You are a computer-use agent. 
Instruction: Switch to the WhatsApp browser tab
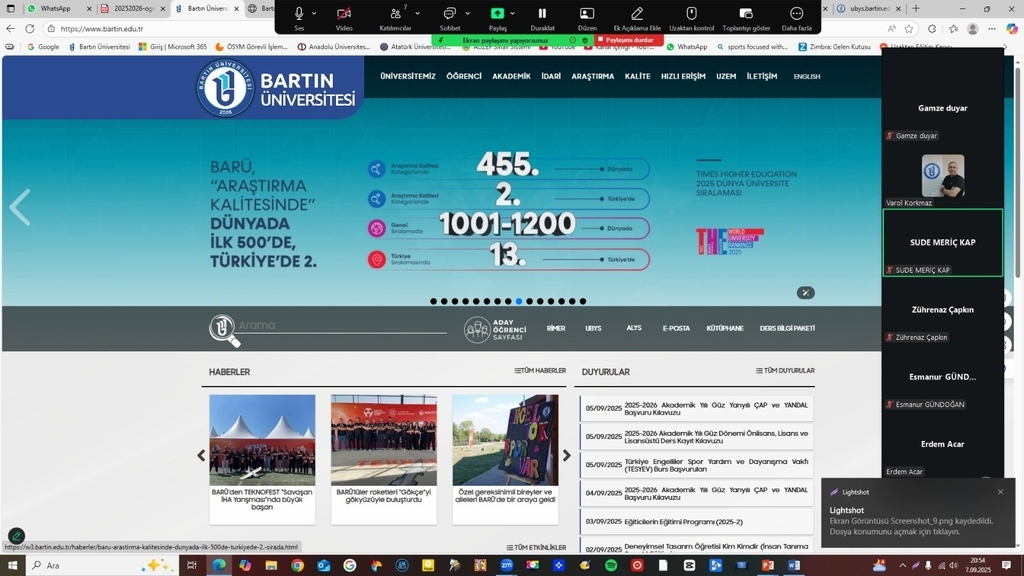pos(59,8)
